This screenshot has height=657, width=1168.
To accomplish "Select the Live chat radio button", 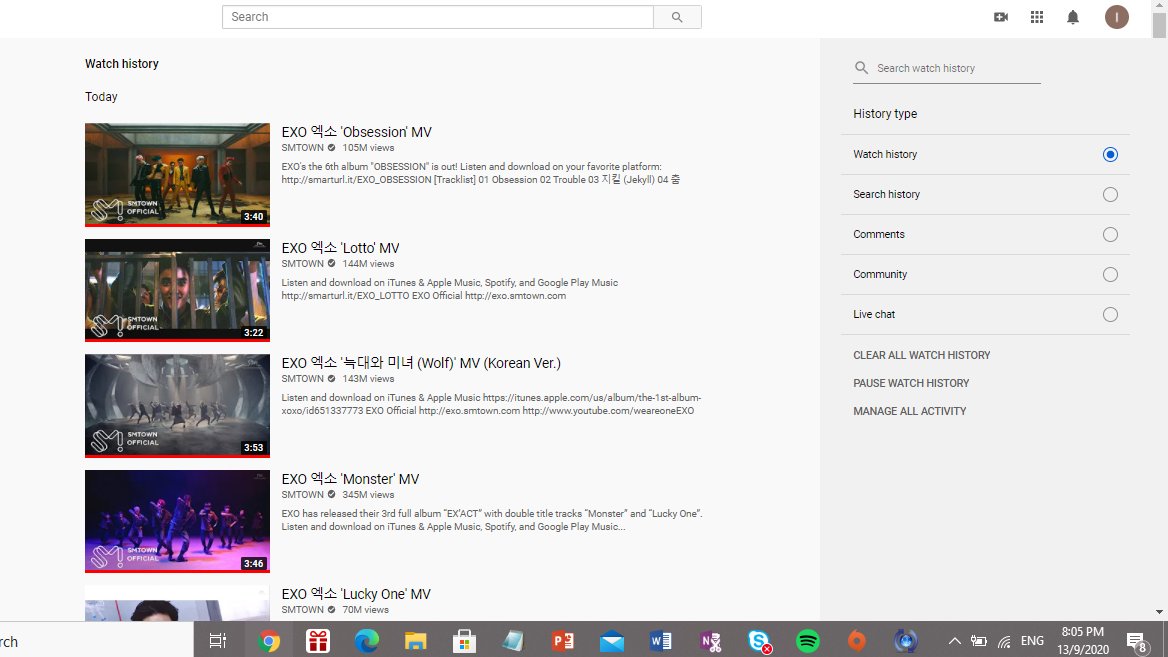I will point(1110,314).
